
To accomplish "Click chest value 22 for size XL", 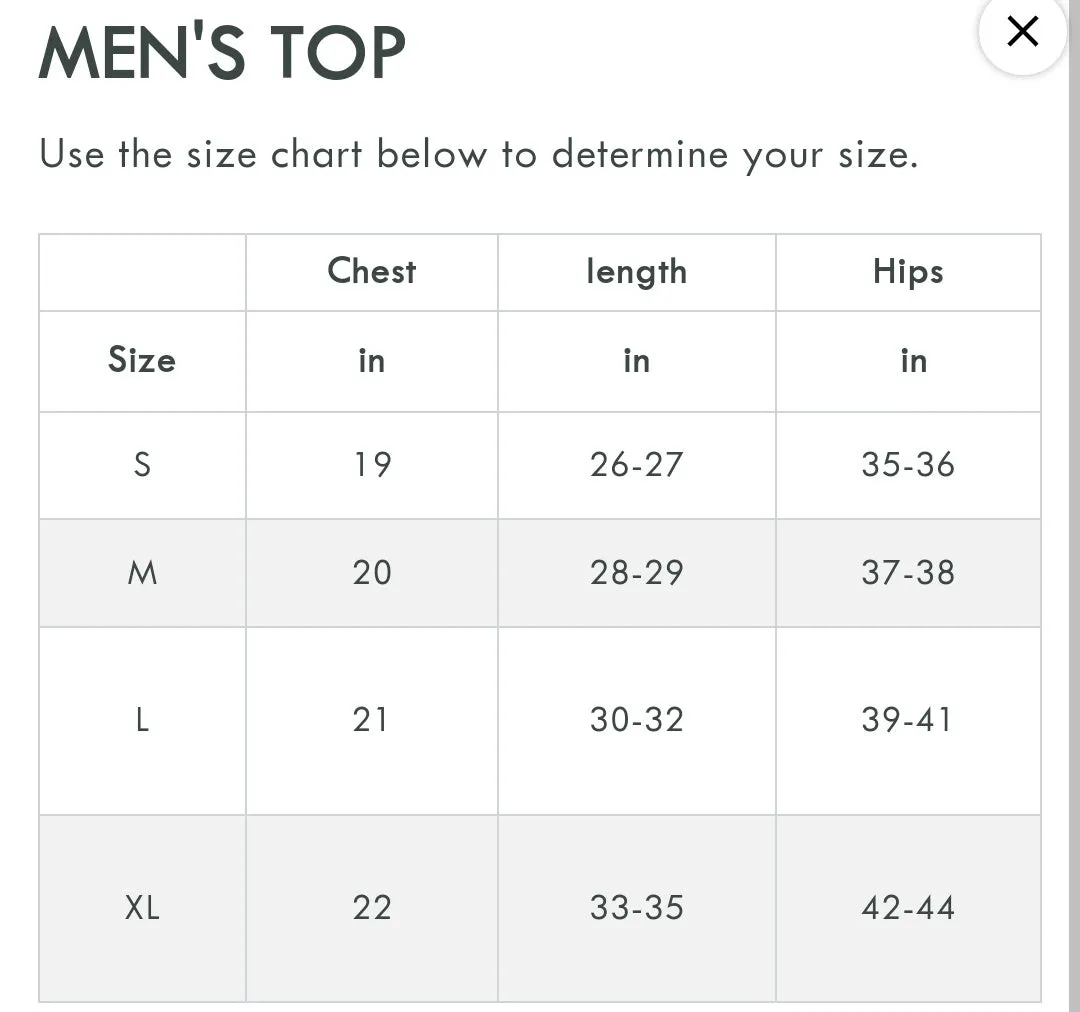I will tap(372, 907).
